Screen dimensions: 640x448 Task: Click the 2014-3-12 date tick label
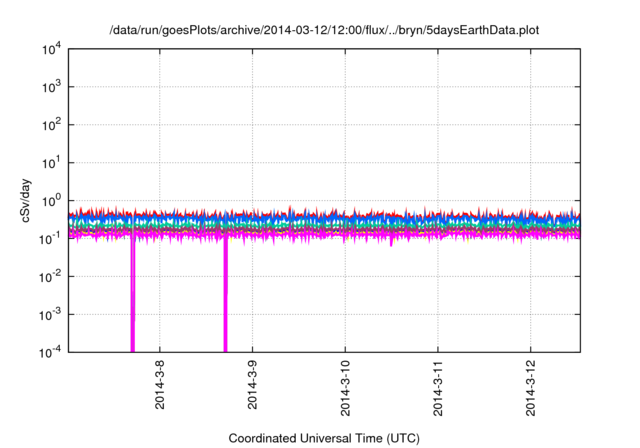(x=531, y=388)
